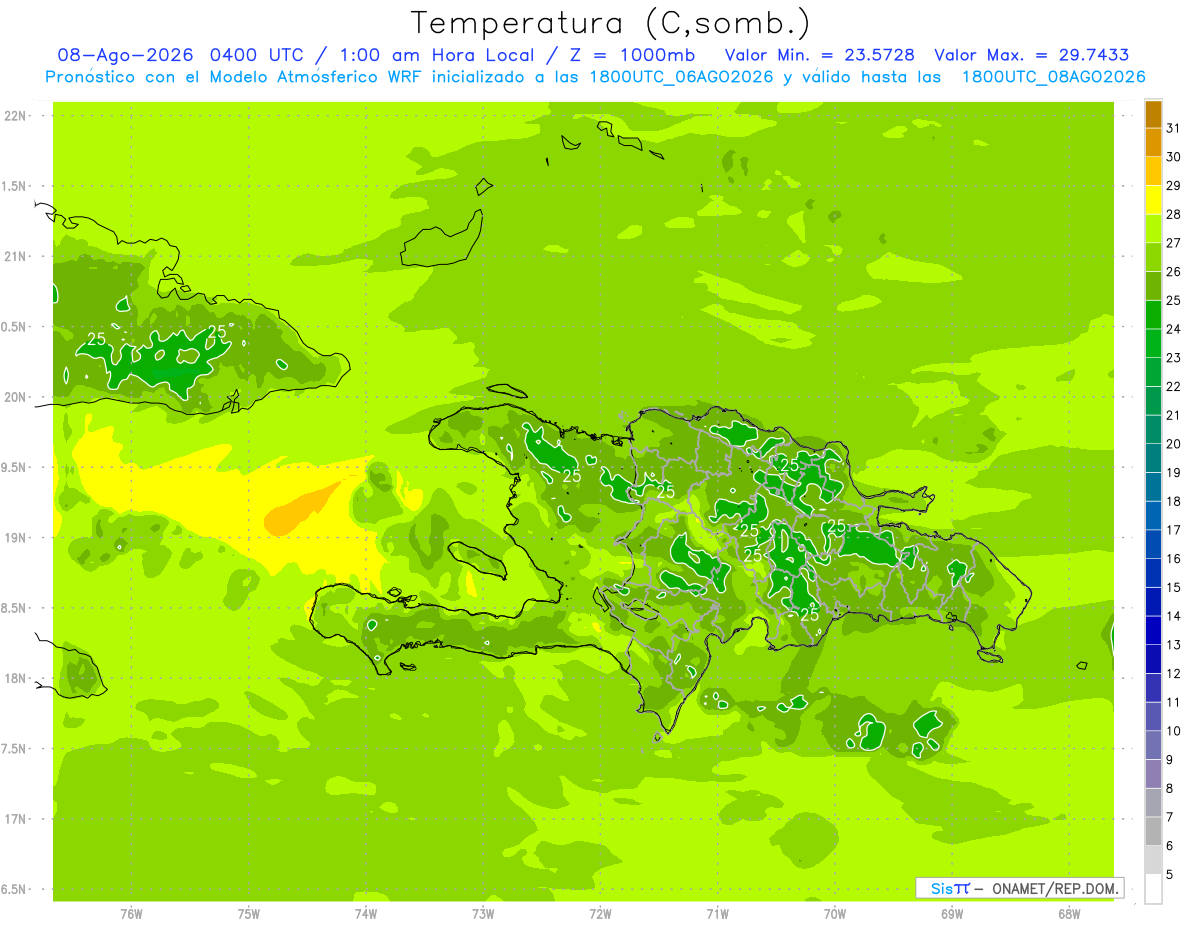Click the '20N' latitude label
Screen dimensions: 1200x927
(x=15, y=397)
